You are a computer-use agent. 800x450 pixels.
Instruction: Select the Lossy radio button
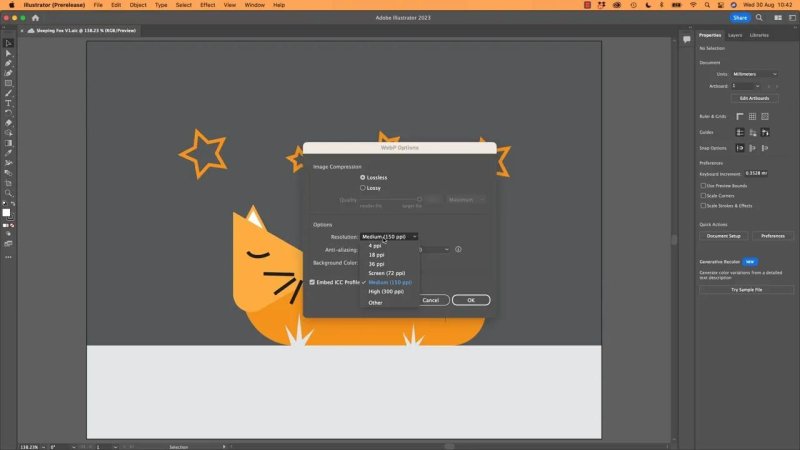point(363,188)
